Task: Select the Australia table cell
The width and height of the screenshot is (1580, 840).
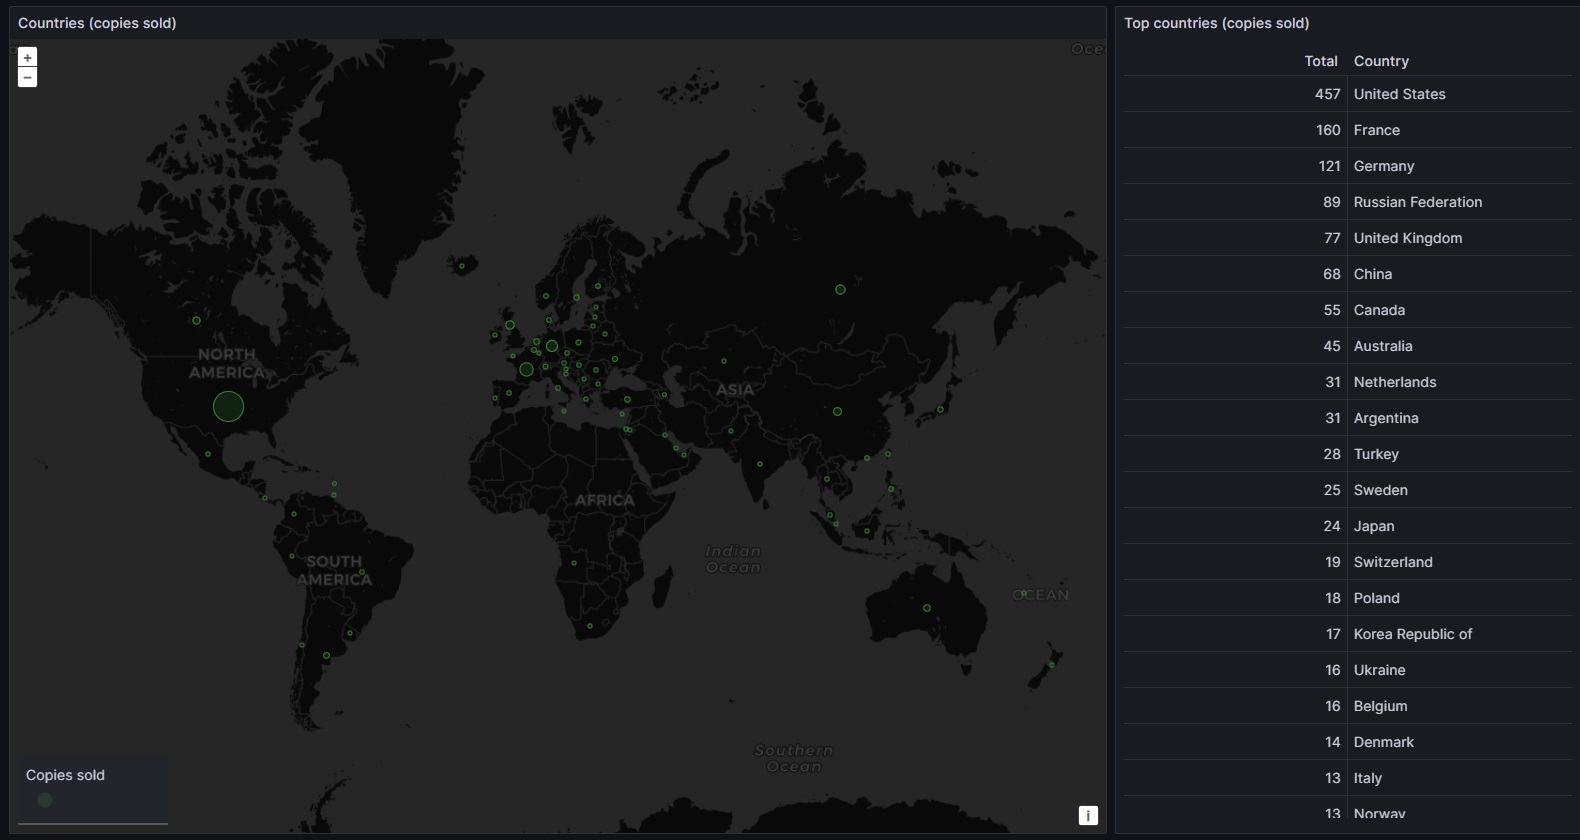Action: 1459,346
